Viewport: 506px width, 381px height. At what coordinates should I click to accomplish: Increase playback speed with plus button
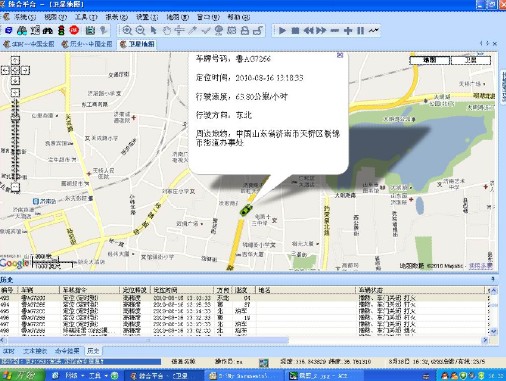[x=348, y=31]
